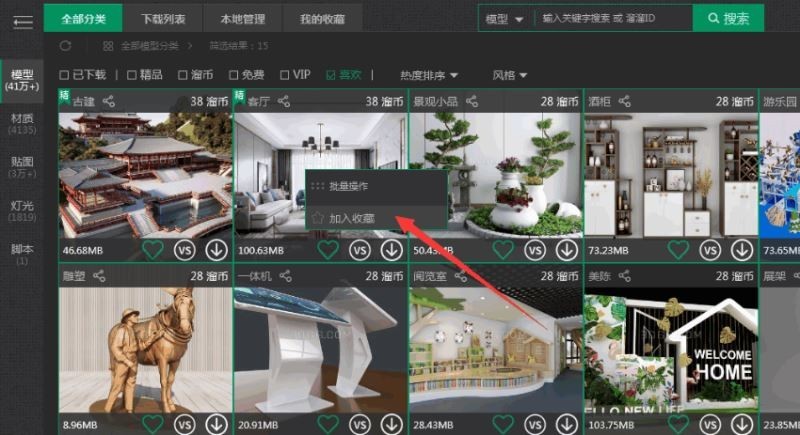
Task: Share the 古建 model via share icon
Action: pos(109,101)
